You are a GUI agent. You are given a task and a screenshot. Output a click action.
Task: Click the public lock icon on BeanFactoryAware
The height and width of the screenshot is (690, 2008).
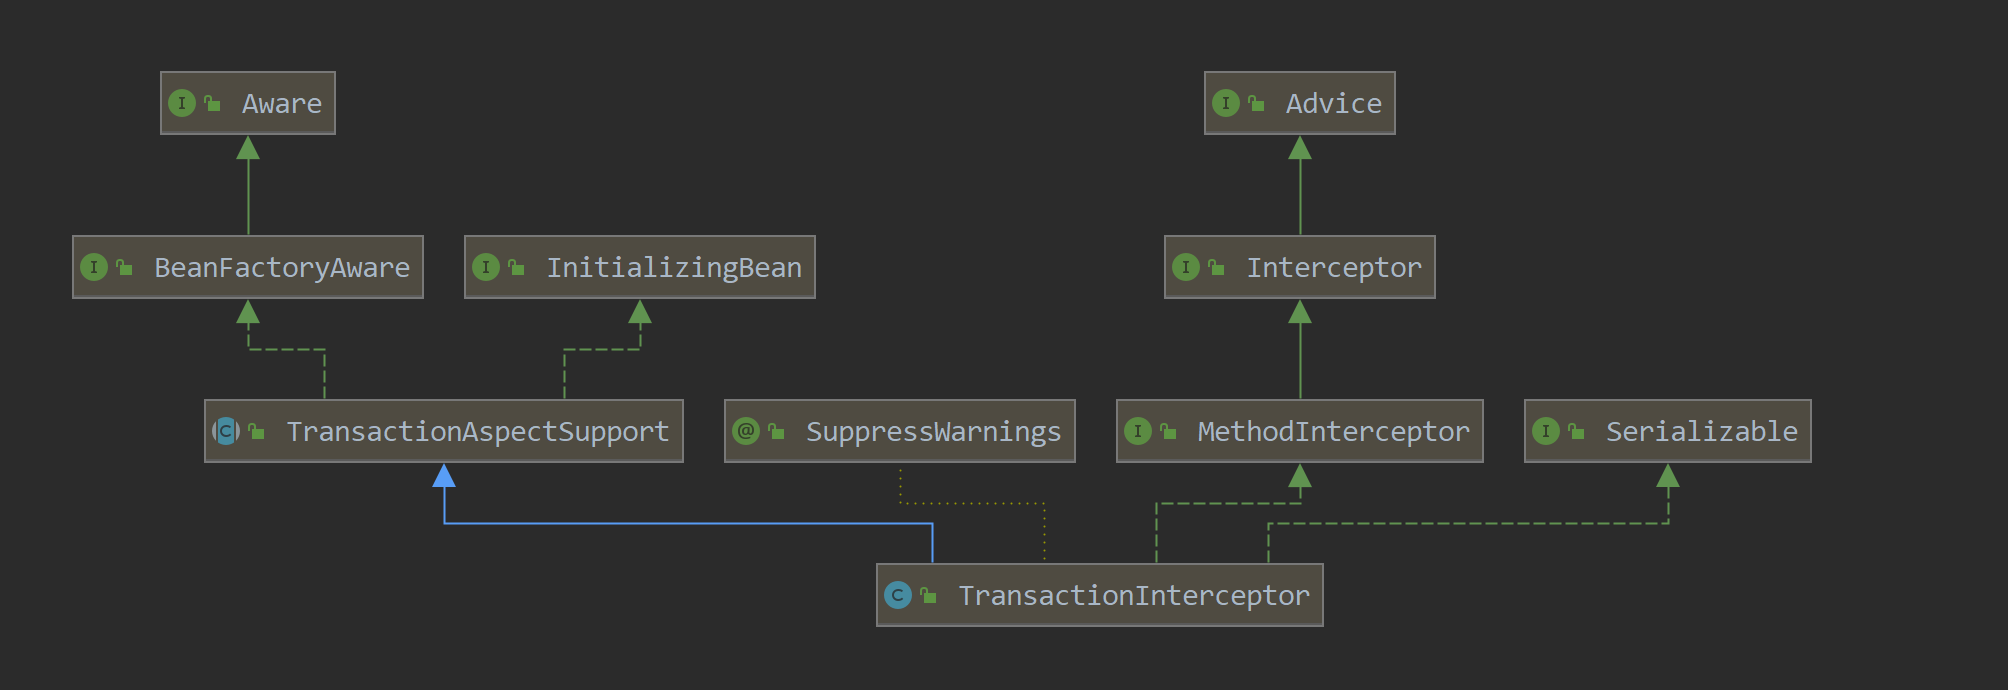124,267
